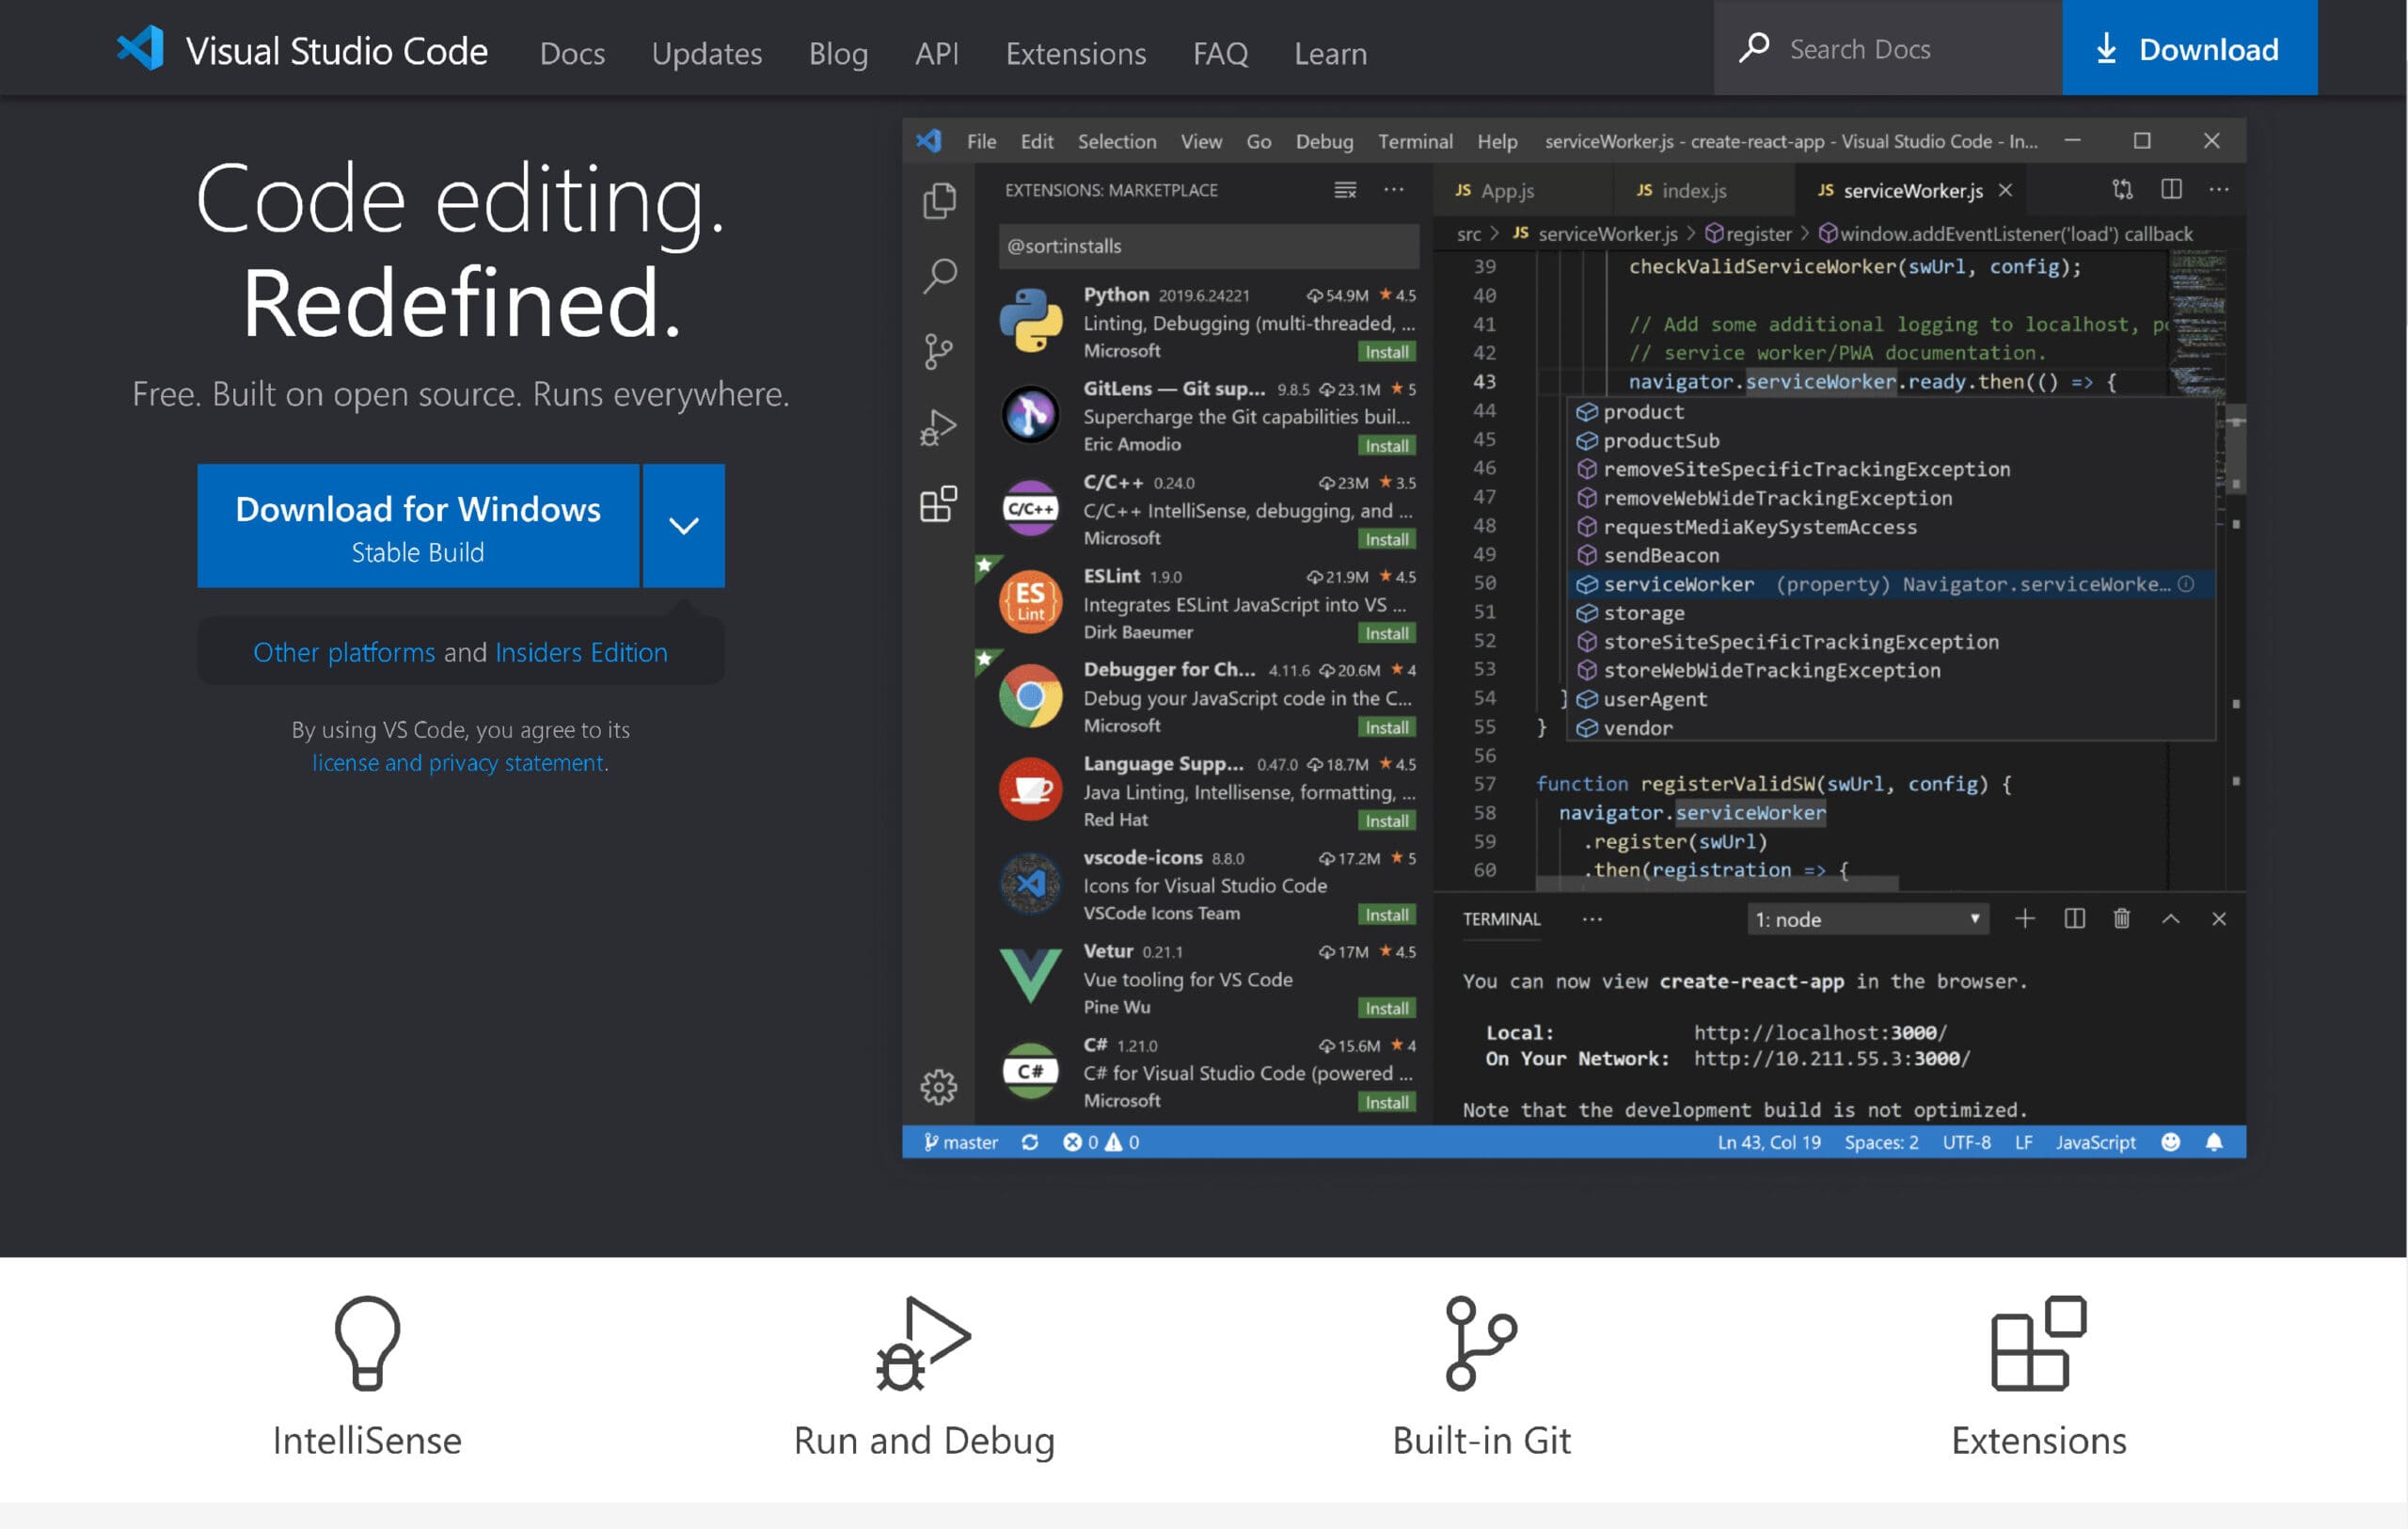Viewport: 2408px width, 1529px height.
Task: Click the Run and Debug activity icon
Action: click(x=937, y=428)
